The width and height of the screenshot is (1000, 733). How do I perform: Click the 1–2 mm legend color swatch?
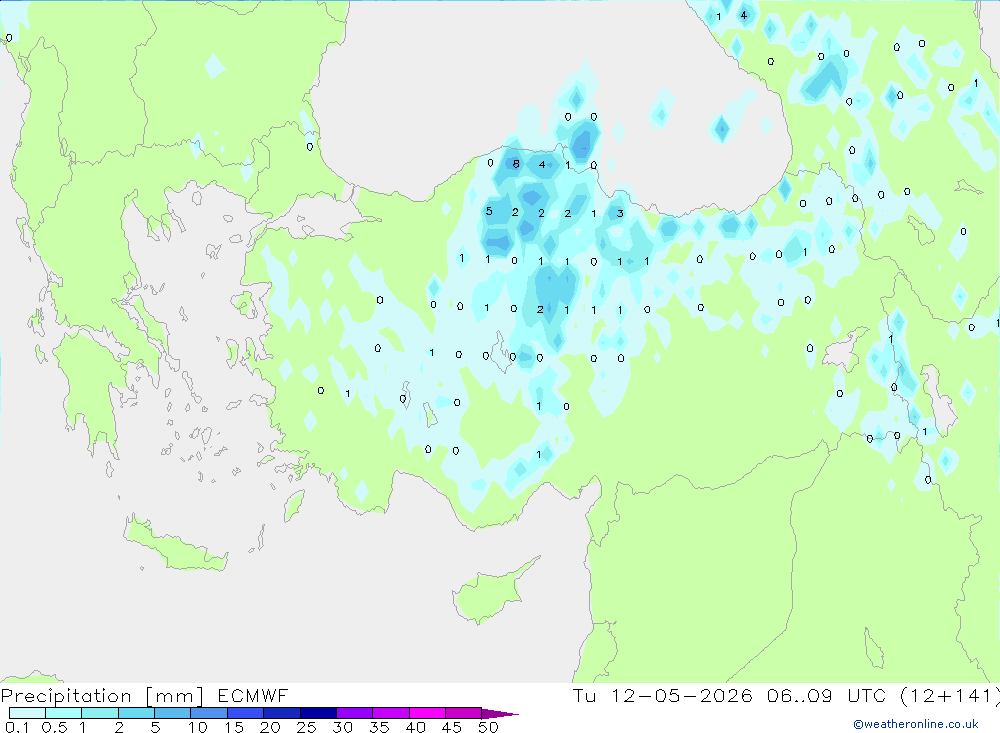[x=99, y=713]
